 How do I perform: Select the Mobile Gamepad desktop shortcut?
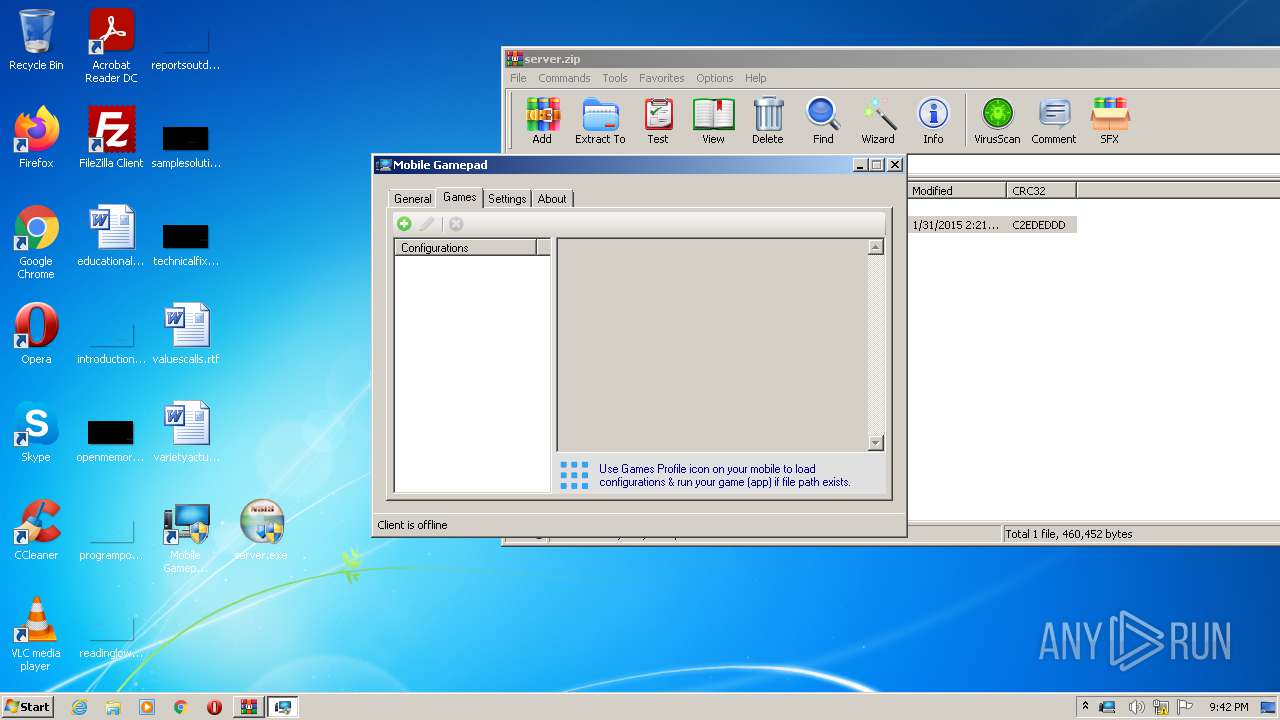pyautogui.click(x=186, y=538)
